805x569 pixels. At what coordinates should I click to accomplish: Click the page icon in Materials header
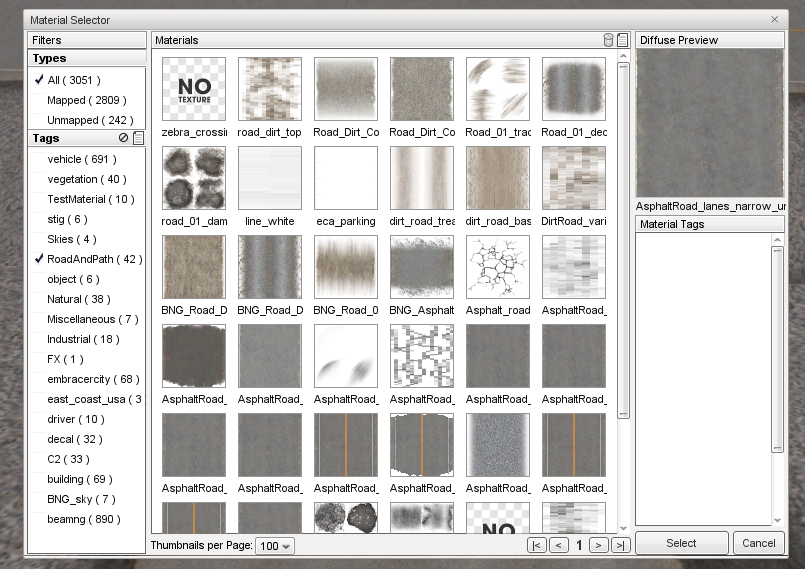[x=623, y=40]
